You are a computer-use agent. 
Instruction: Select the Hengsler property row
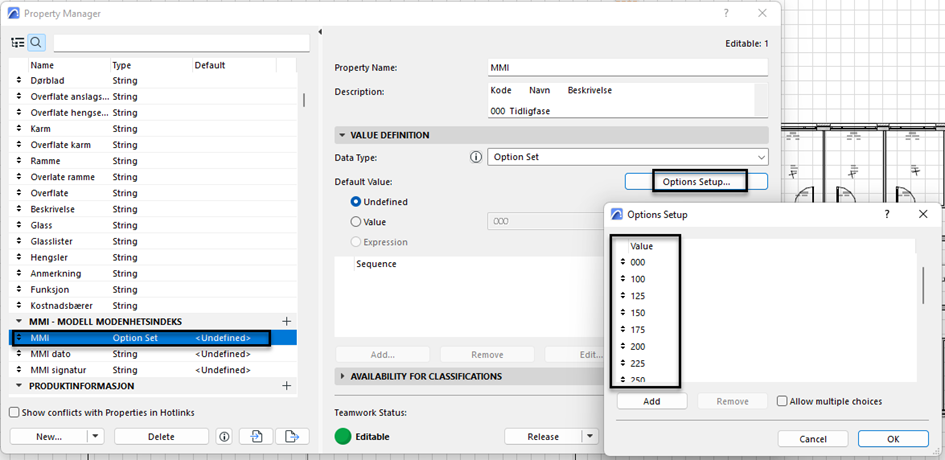pos(154,257)
